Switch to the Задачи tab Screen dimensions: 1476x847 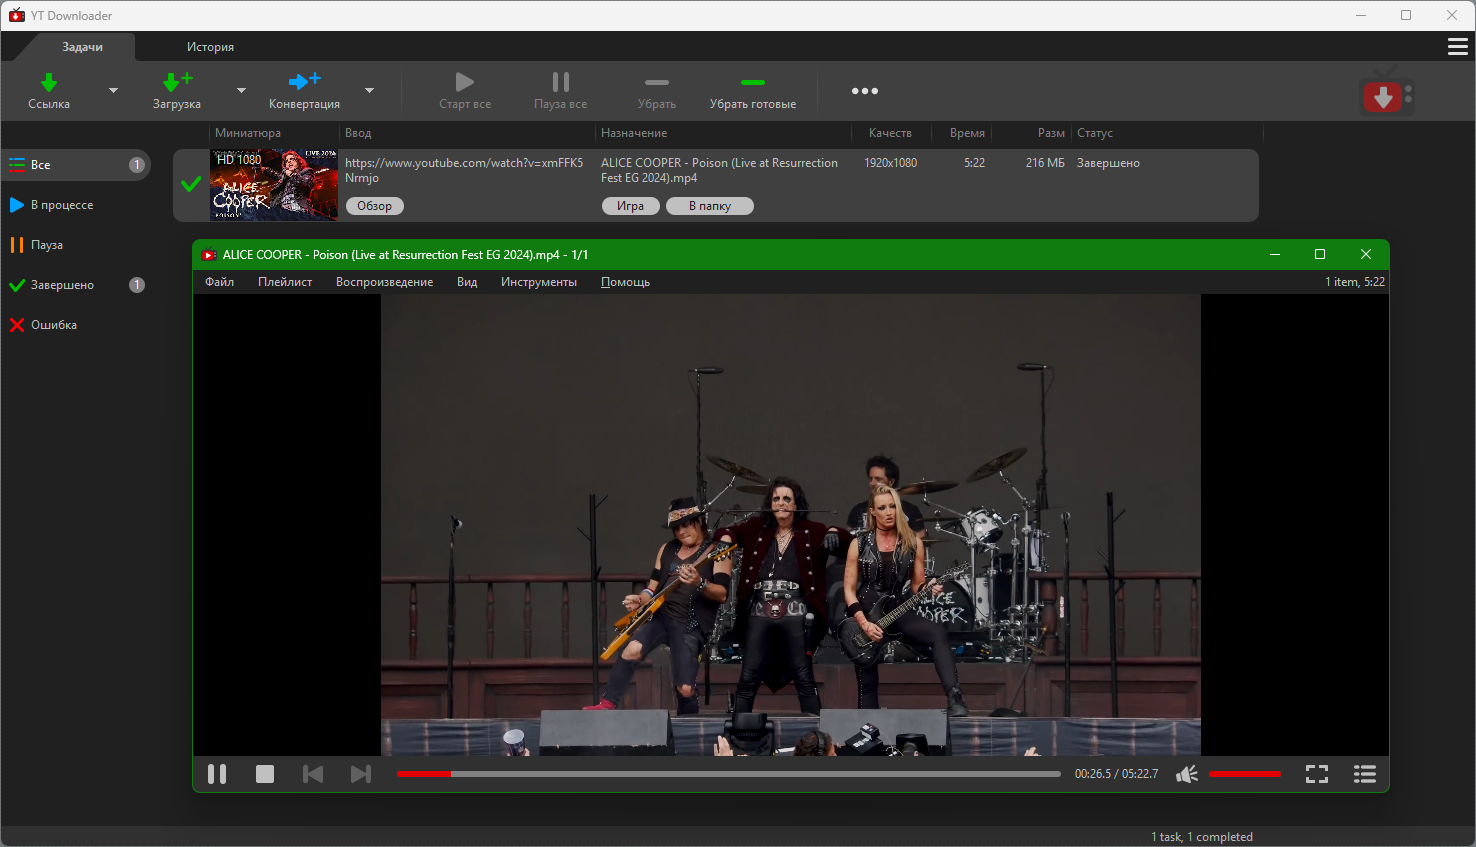[x=82, y=47]
